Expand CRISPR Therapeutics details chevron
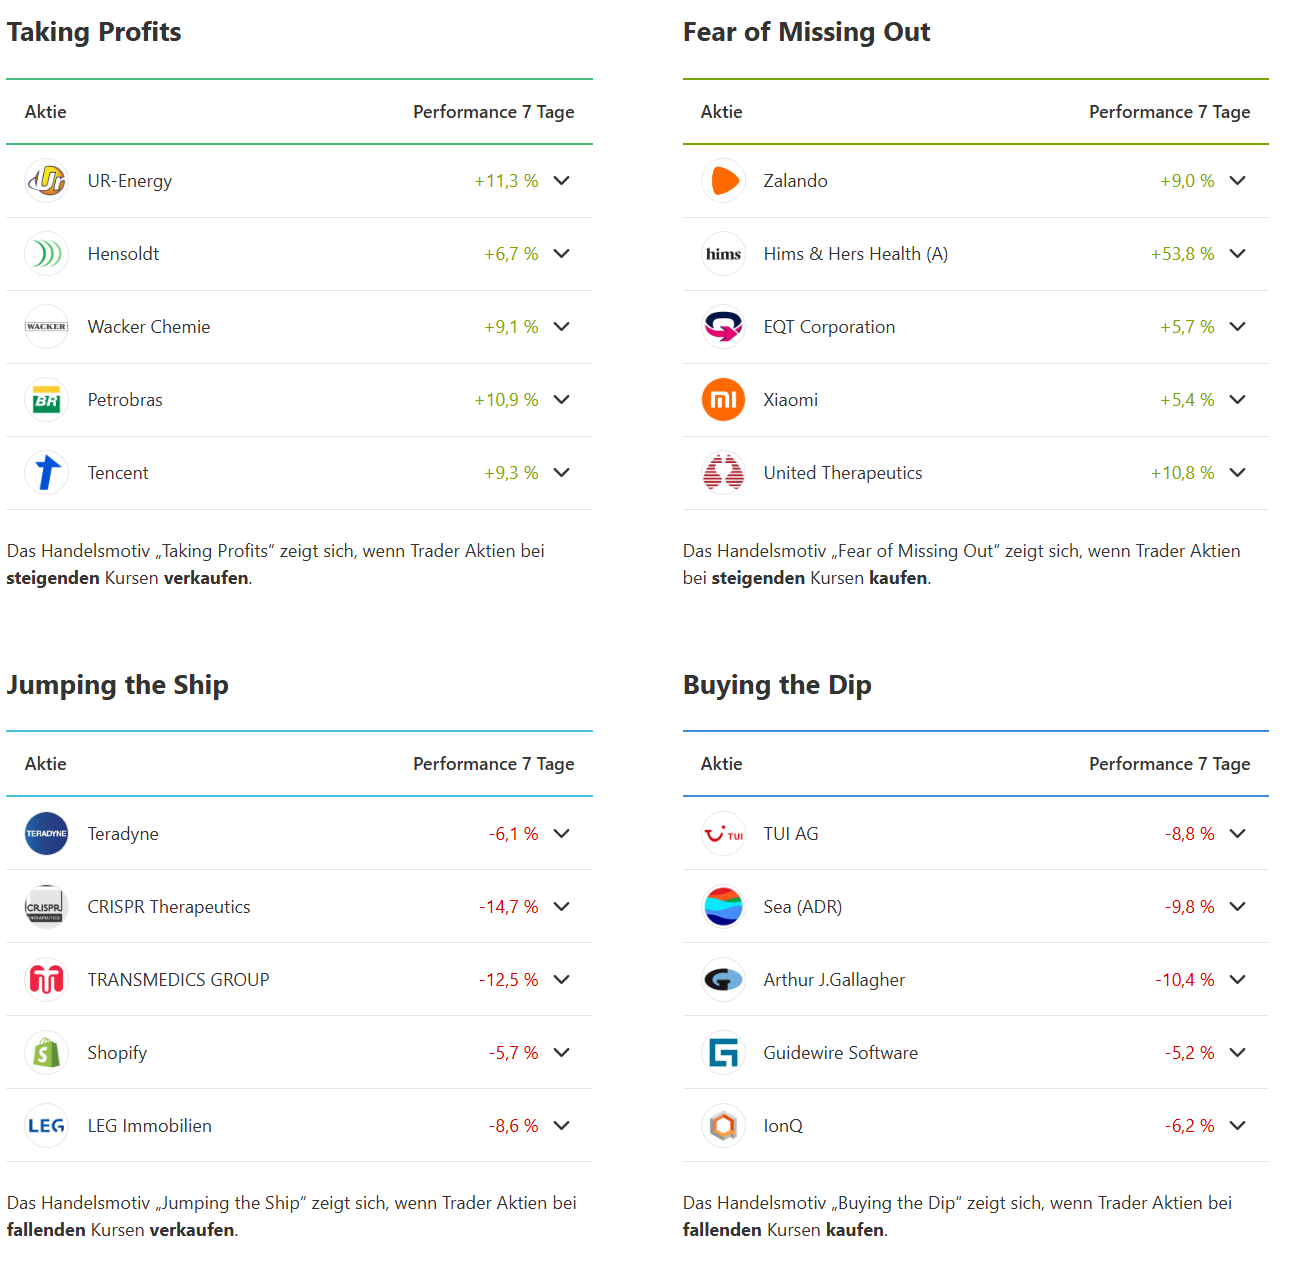 (x=562, y=907)
